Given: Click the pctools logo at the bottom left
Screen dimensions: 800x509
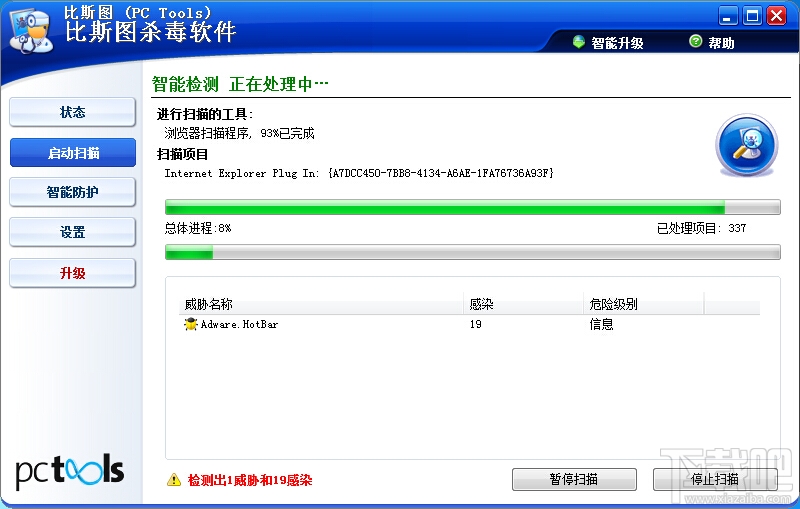Looking at the screenshot, I should 70,470.
